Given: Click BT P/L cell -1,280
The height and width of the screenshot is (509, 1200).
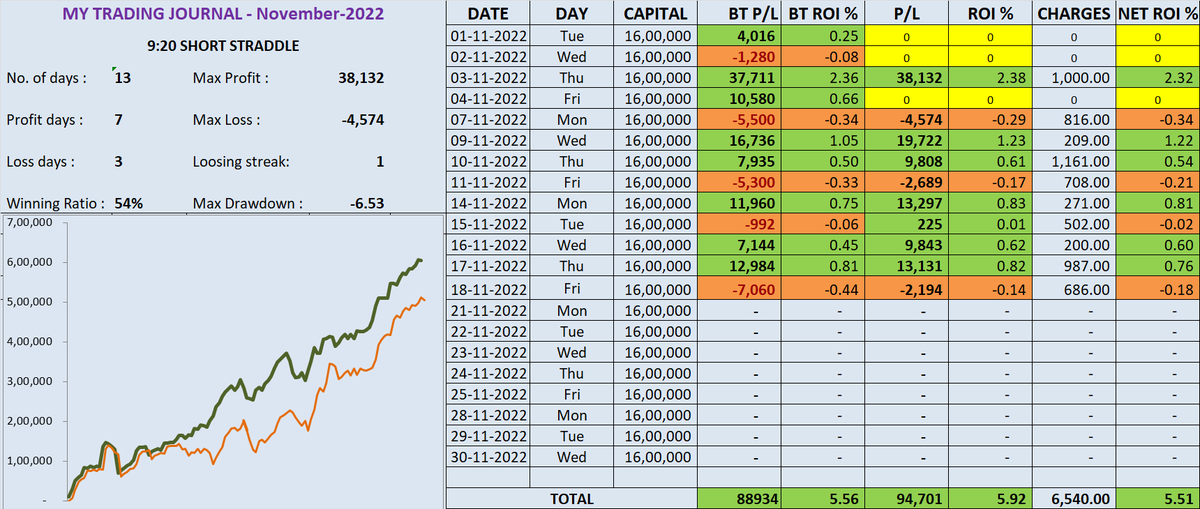Looking at the screenshot, I should pyautogui.click(x=741, y=56).
